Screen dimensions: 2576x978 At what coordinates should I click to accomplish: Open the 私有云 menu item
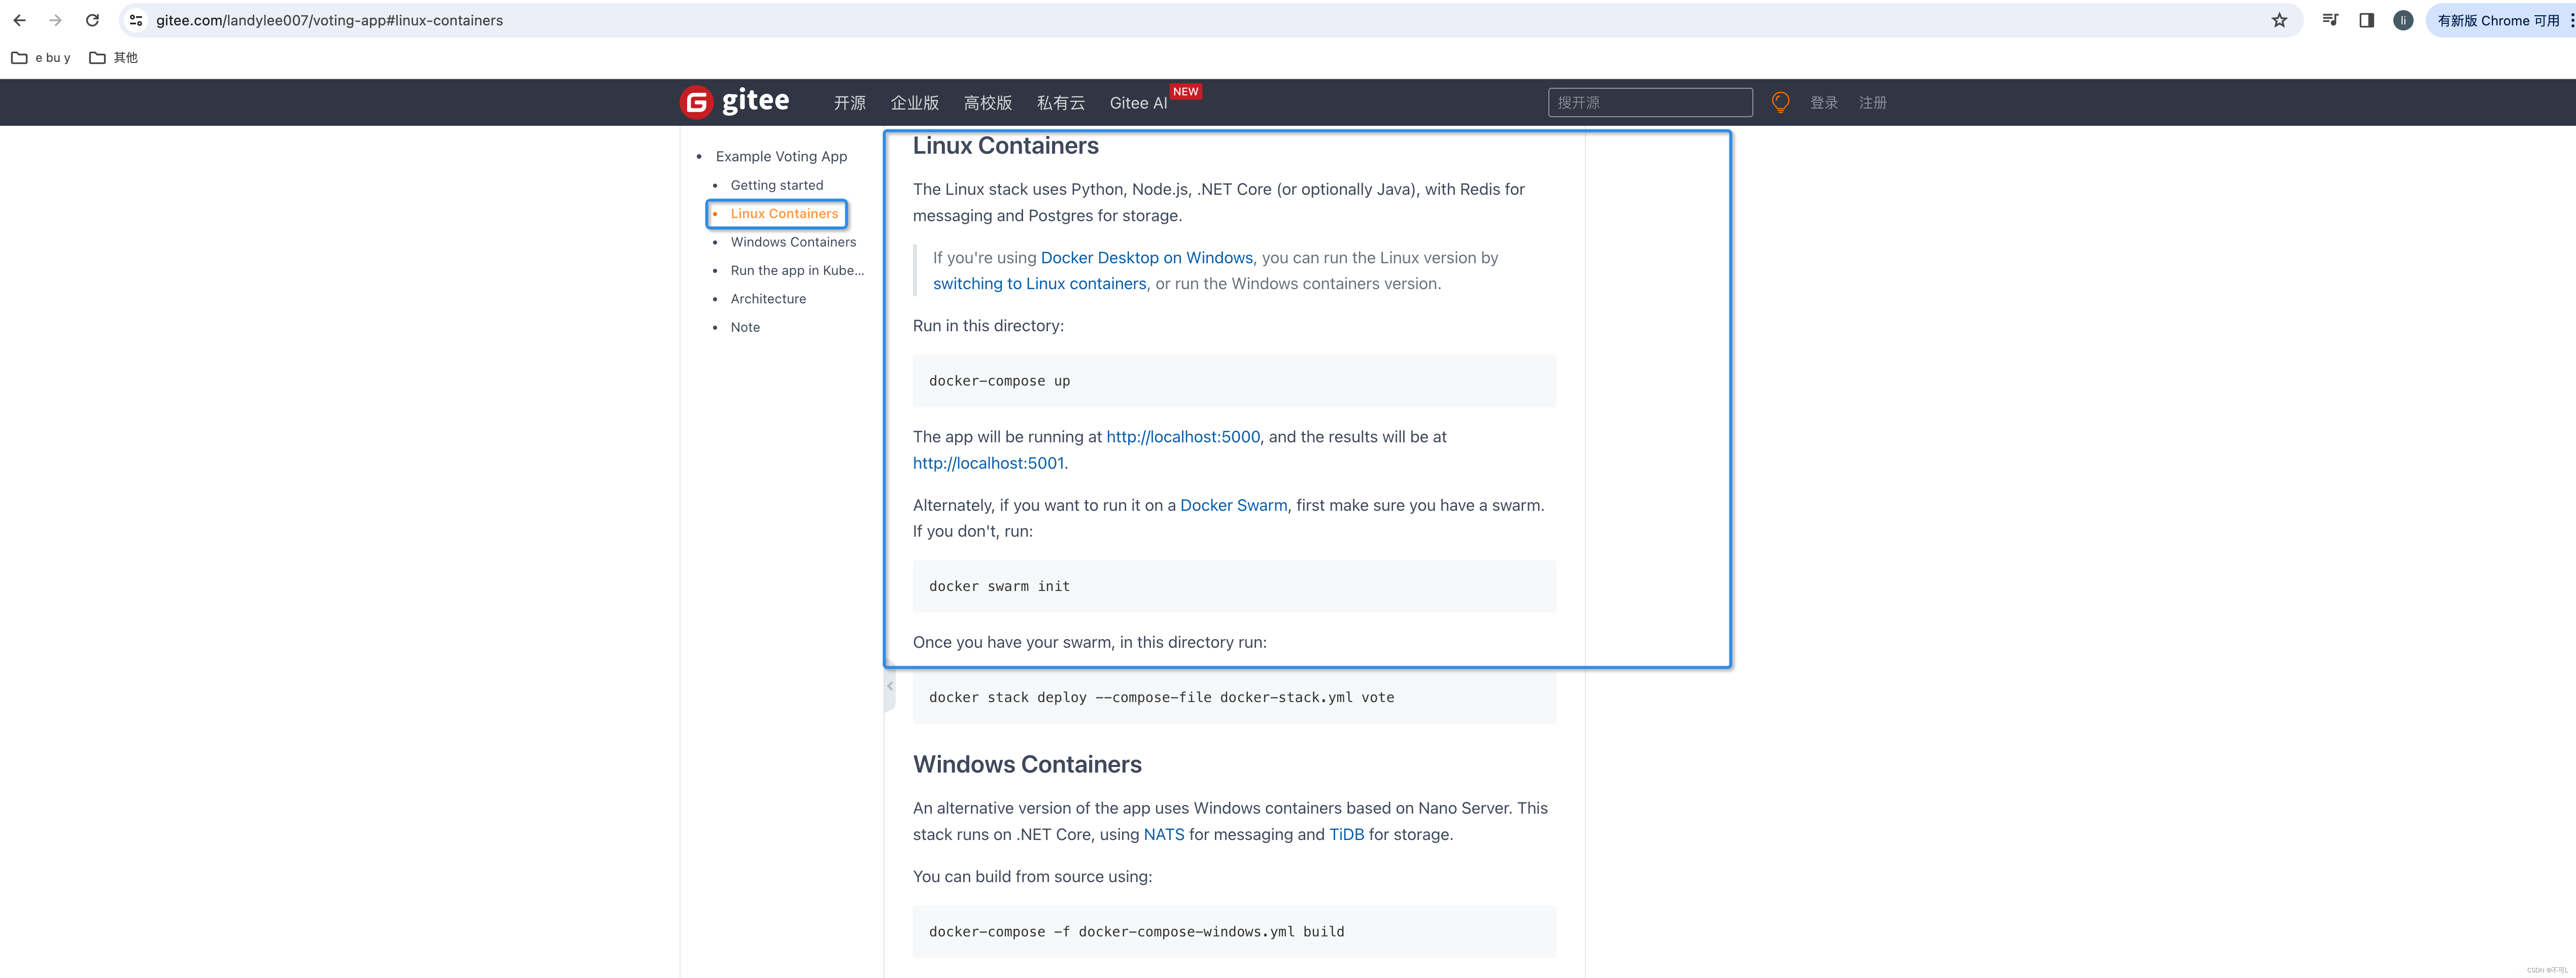point(1060,103)
